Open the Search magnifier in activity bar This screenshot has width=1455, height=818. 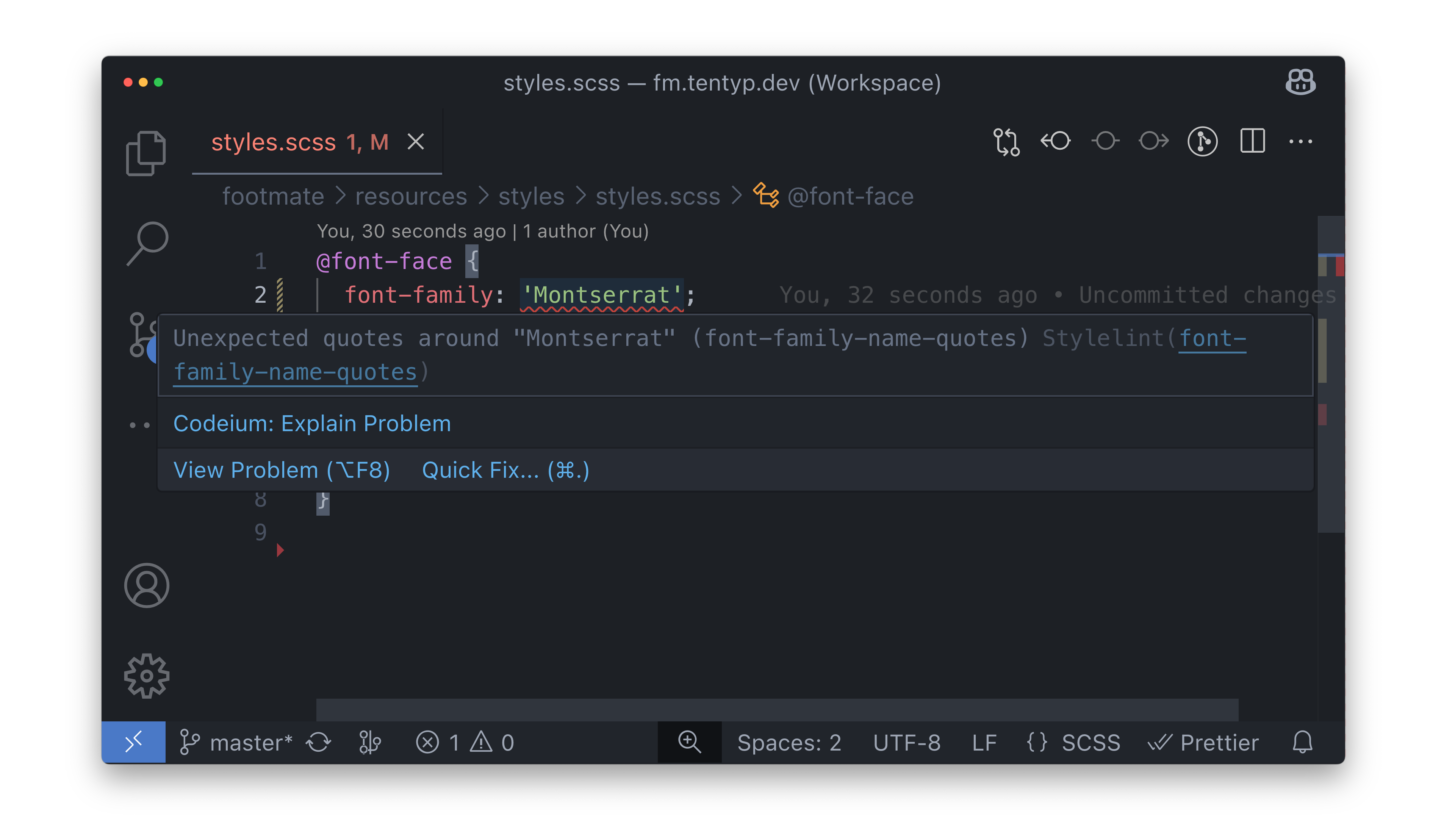pyautogui.click(x=148, y=243)
